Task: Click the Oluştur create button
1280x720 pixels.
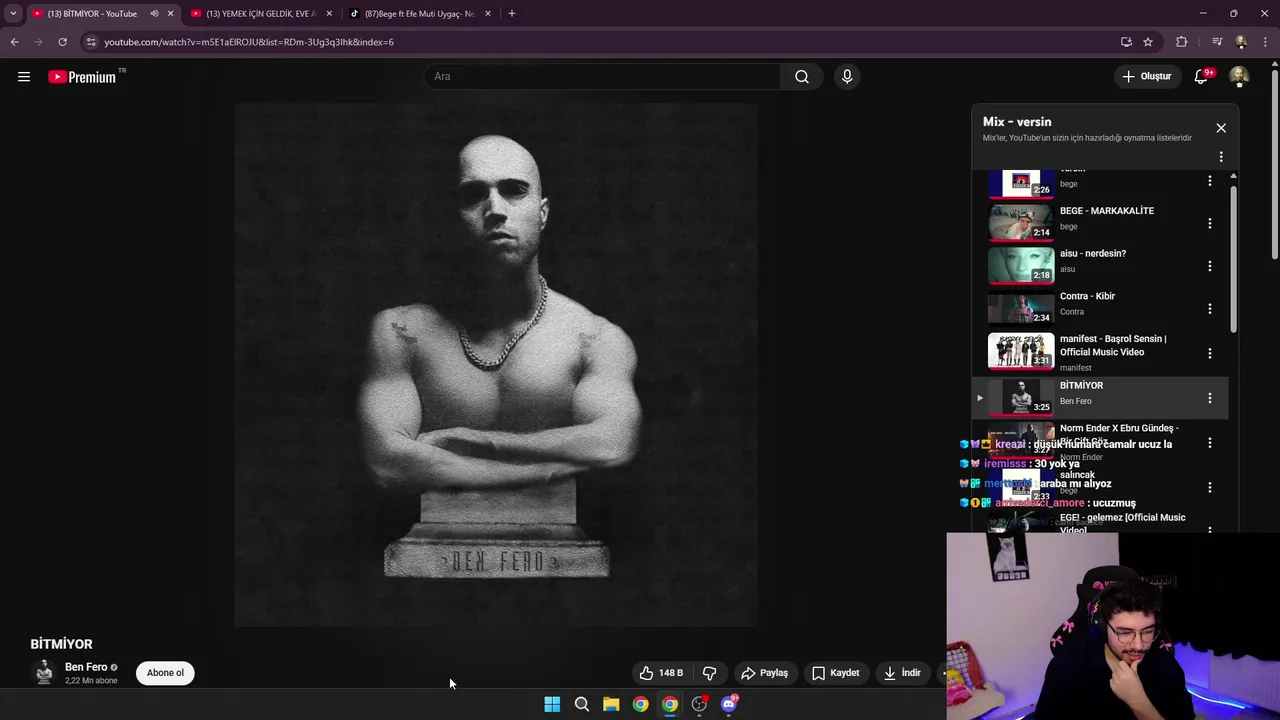Action: coord(1146,76)
